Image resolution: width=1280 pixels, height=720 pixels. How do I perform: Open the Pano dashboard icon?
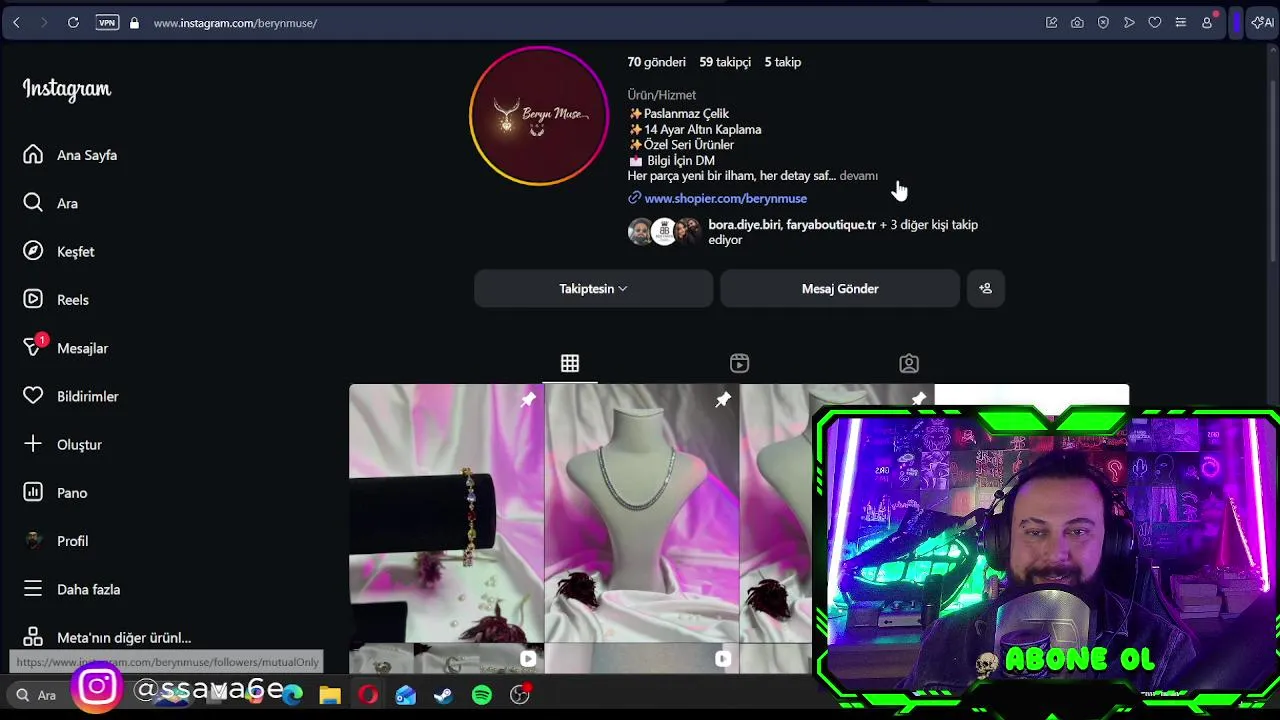click(33, 492)
